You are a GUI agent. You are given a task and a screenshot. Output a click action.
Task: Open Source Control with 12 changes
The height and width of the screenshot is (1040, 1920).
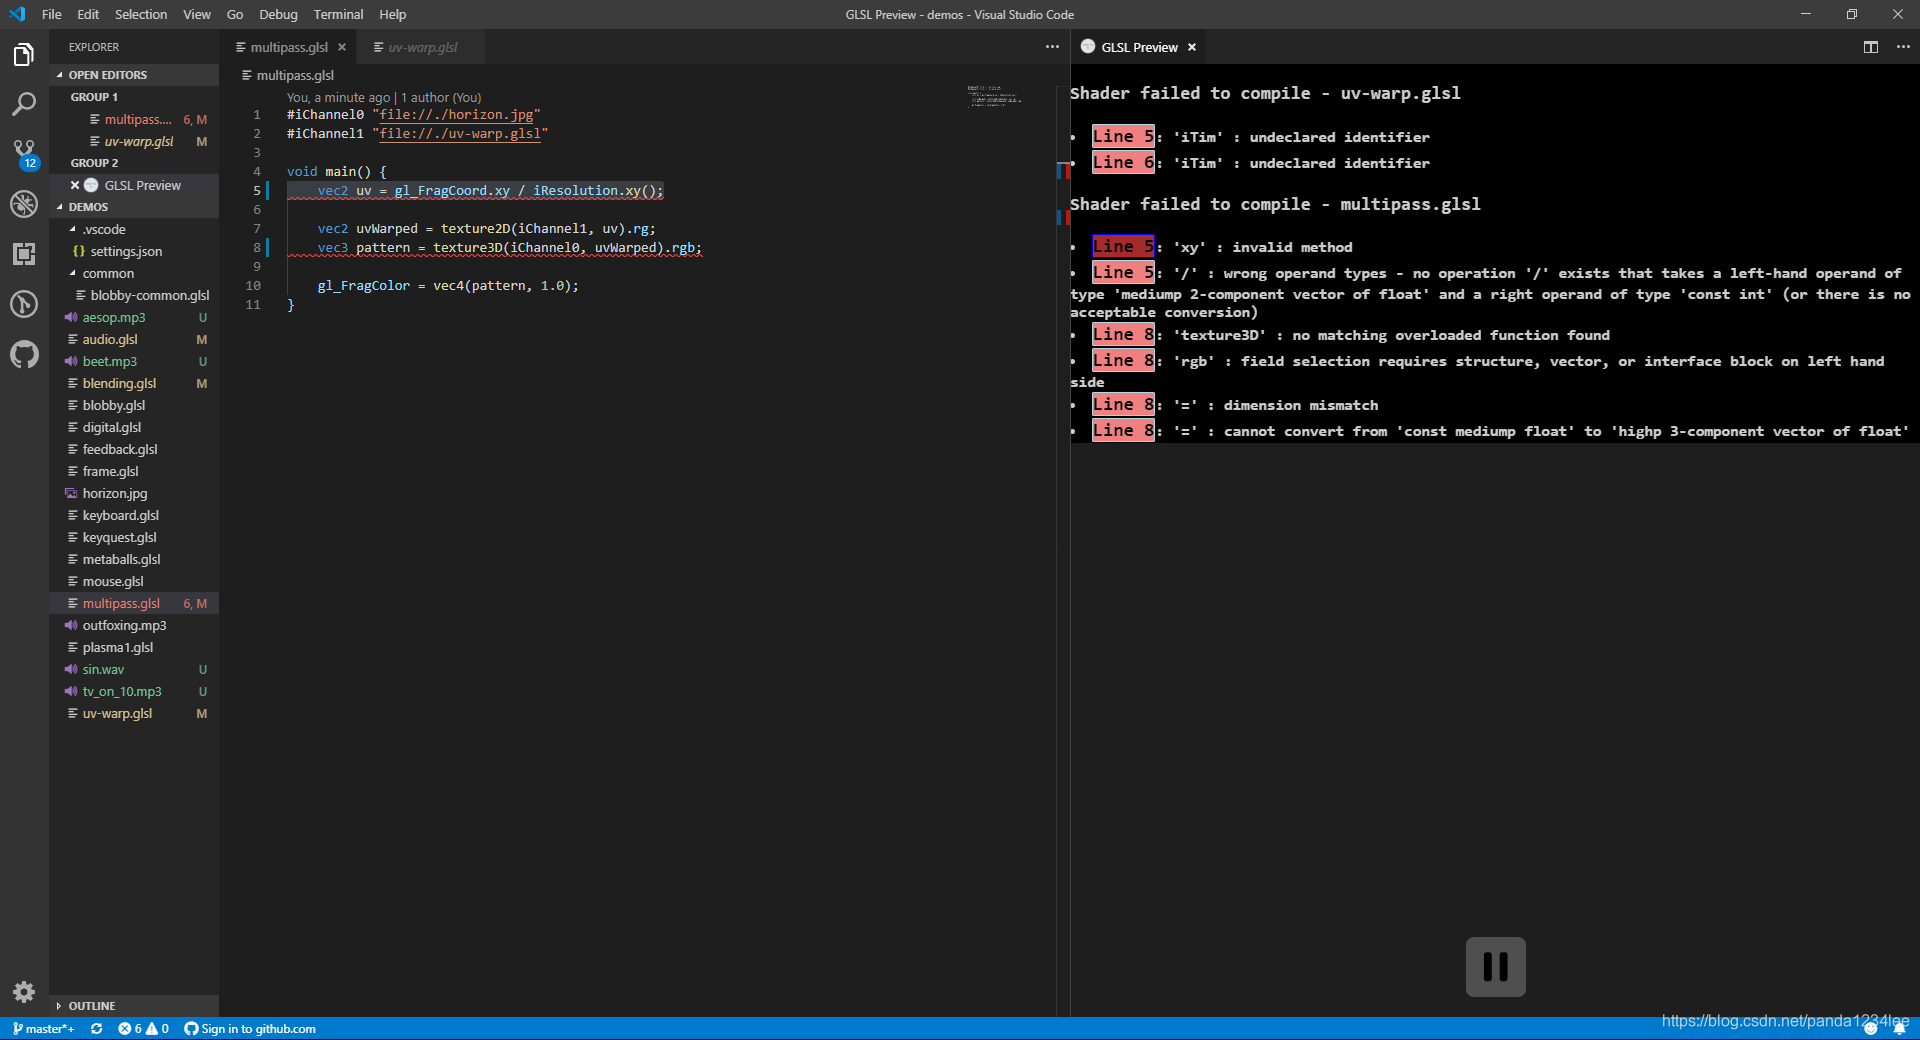click(24, 154)
